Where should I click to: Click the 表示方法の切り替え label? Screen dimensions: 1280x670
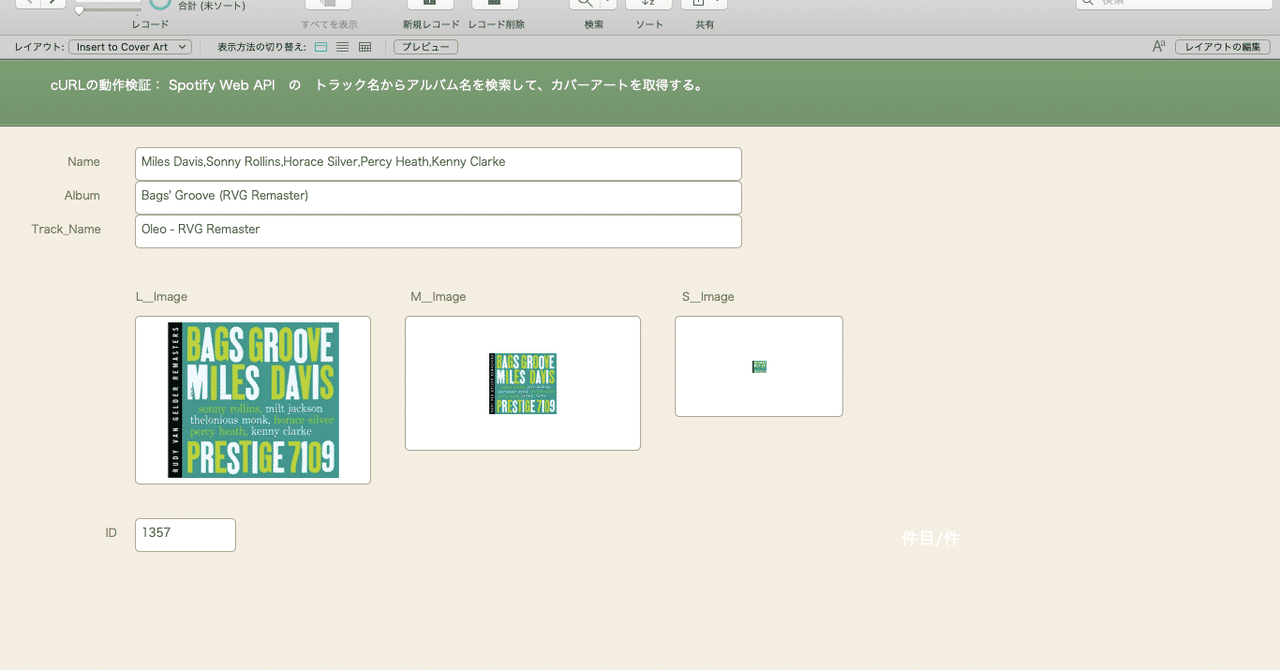[262, 47]
